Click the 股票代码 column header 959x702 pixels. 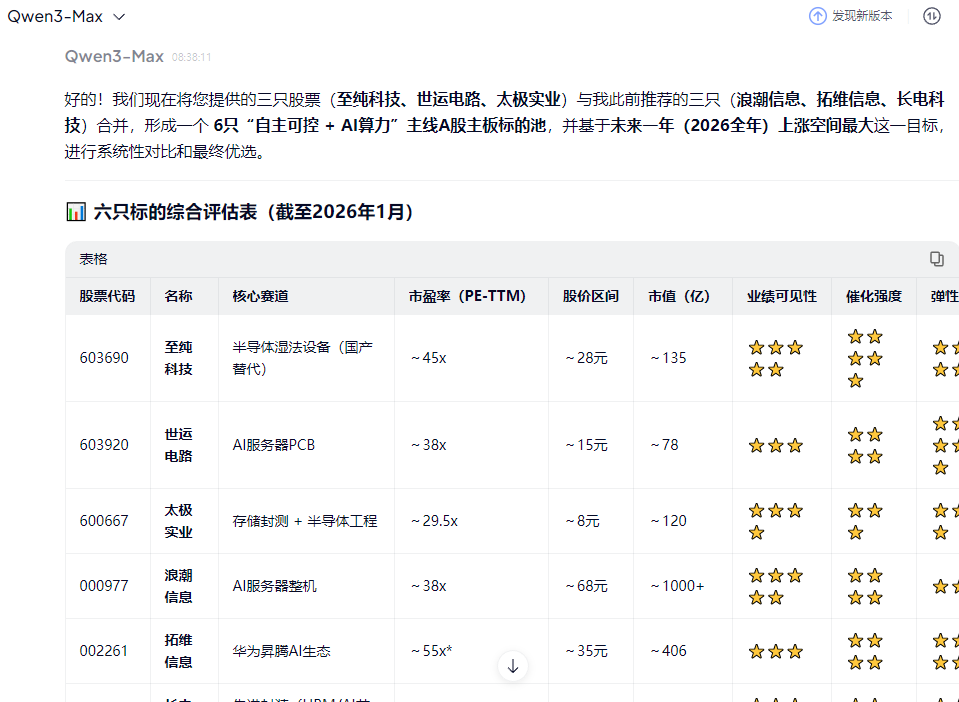(x=107, y=296)
